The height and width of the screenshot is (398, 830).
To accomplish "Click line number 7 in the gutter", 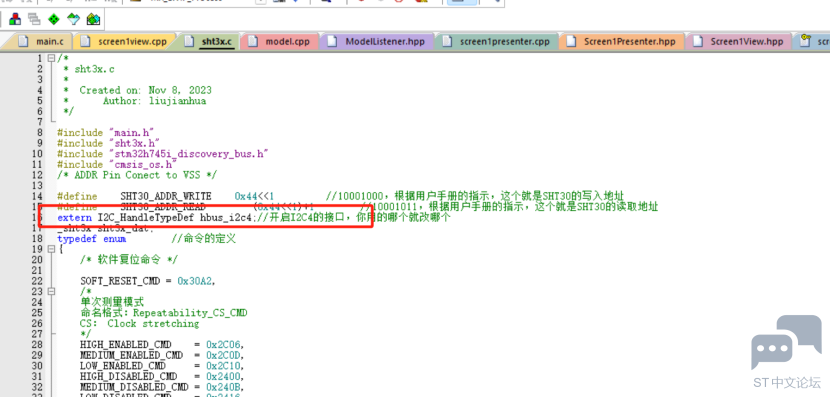I will point(40,122).
